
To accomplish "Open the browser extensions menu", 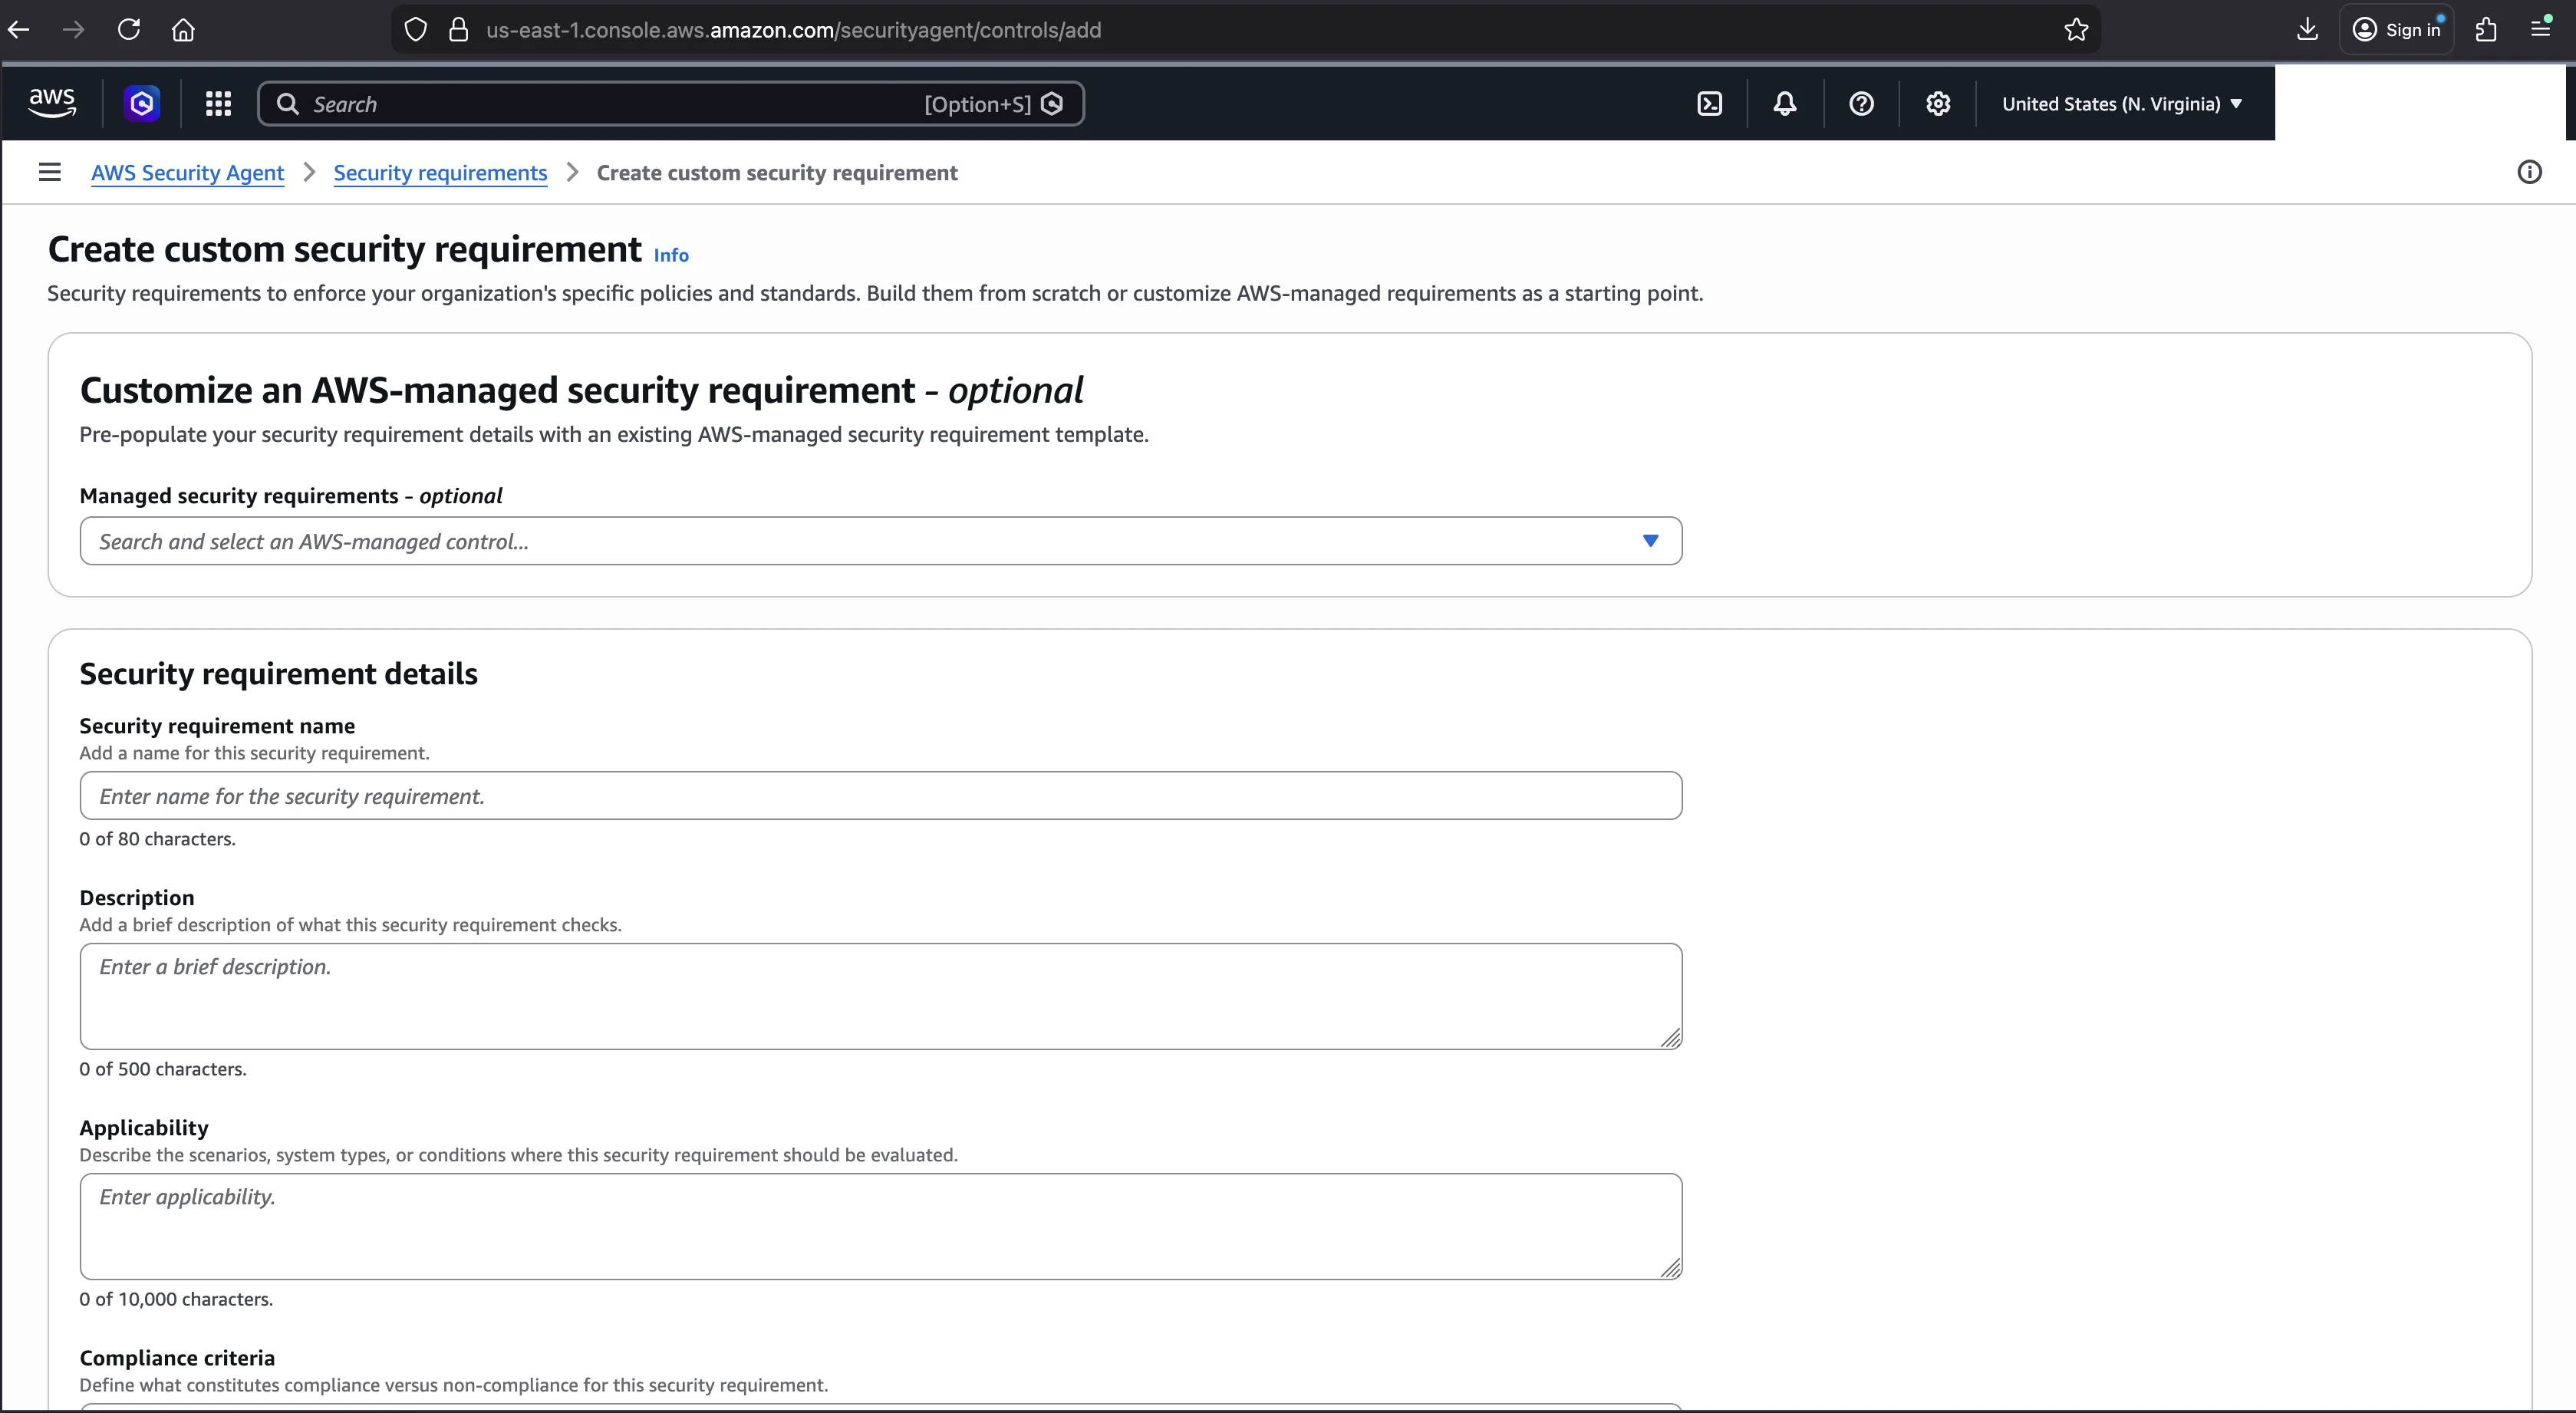I will coord(2486,30).
